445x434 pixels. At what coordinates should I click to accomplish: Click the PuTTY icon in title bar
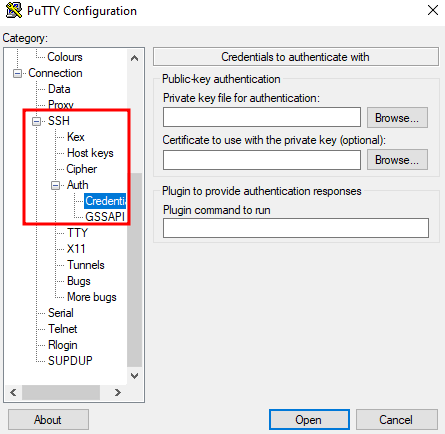click(14, 10)
